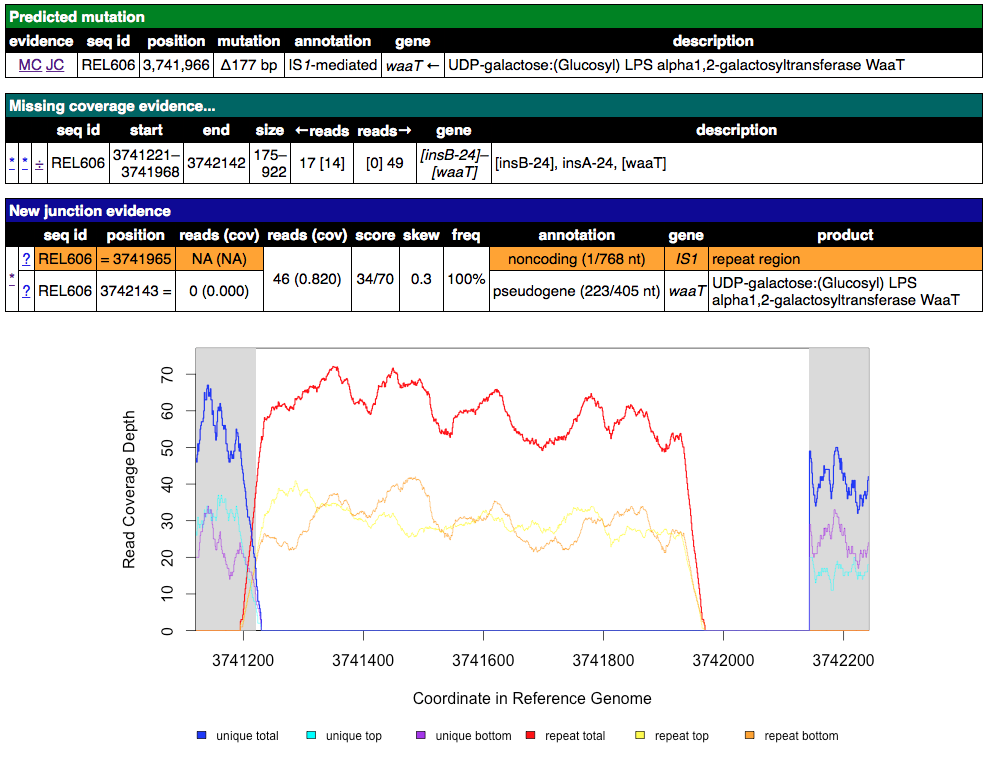Open the MC evidence link
Image resolution: width=989 pixels, height=758 pixels.
(x=30, y=65)
